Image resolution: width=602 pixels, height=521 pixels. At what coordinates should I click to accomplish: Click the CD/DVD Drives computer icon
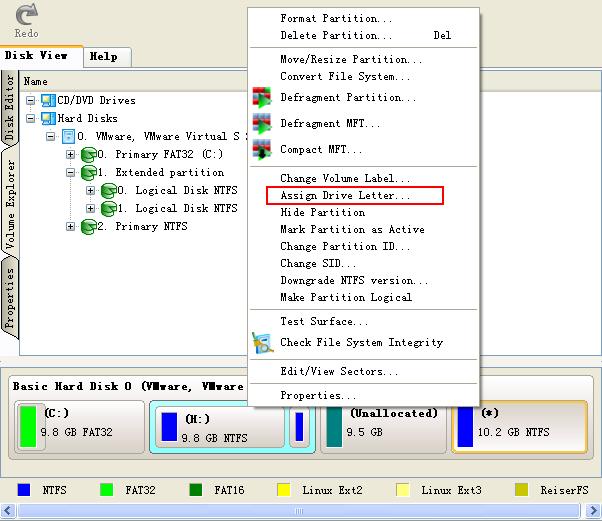point(48,101)
